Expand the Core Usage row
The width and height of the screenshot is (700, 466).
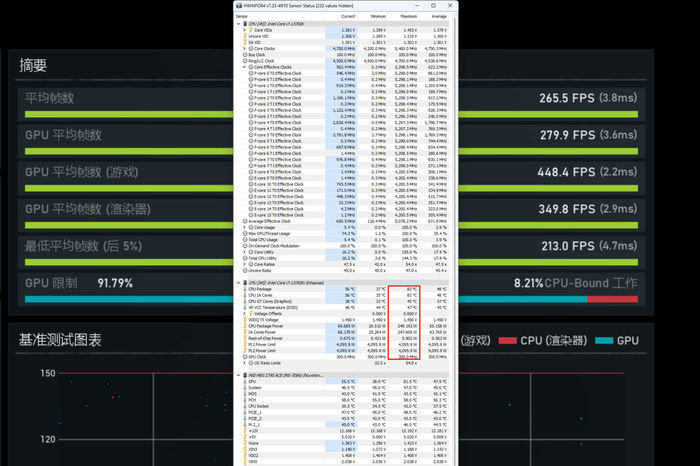244,227
